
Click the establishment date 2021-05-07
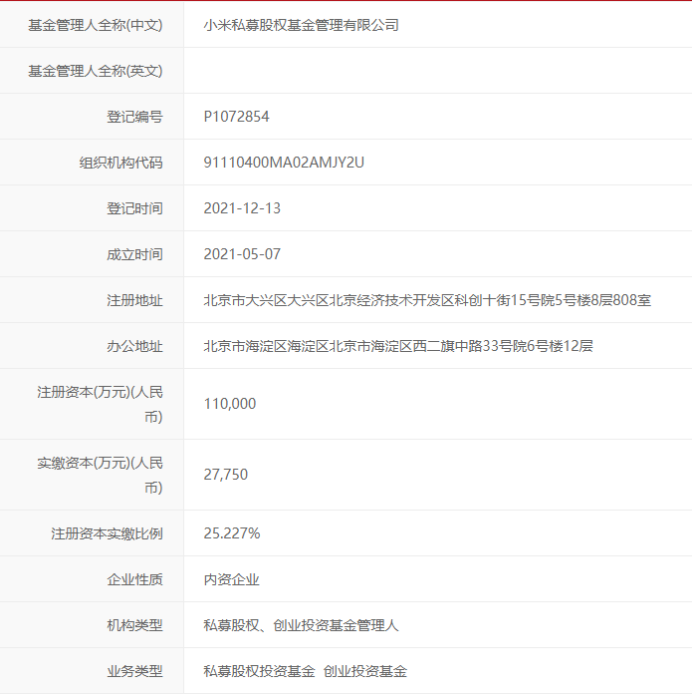click(x=242, y=254)
